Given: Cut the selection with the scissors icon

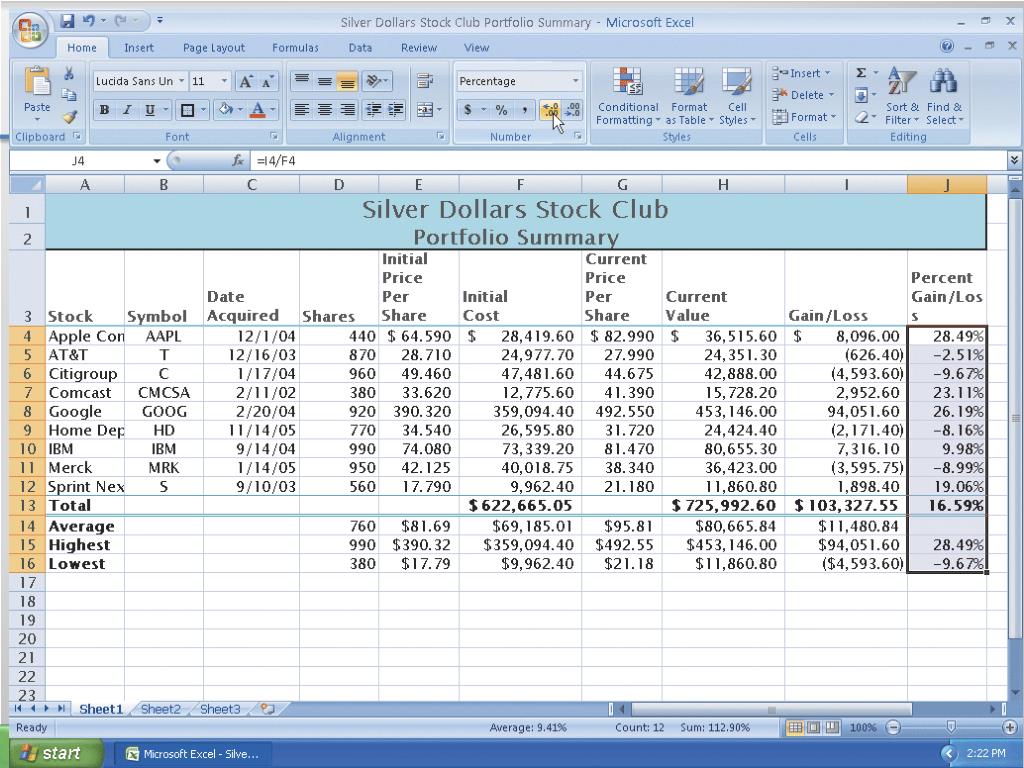Looking at the screenshot, I should [x=69, y=74].
